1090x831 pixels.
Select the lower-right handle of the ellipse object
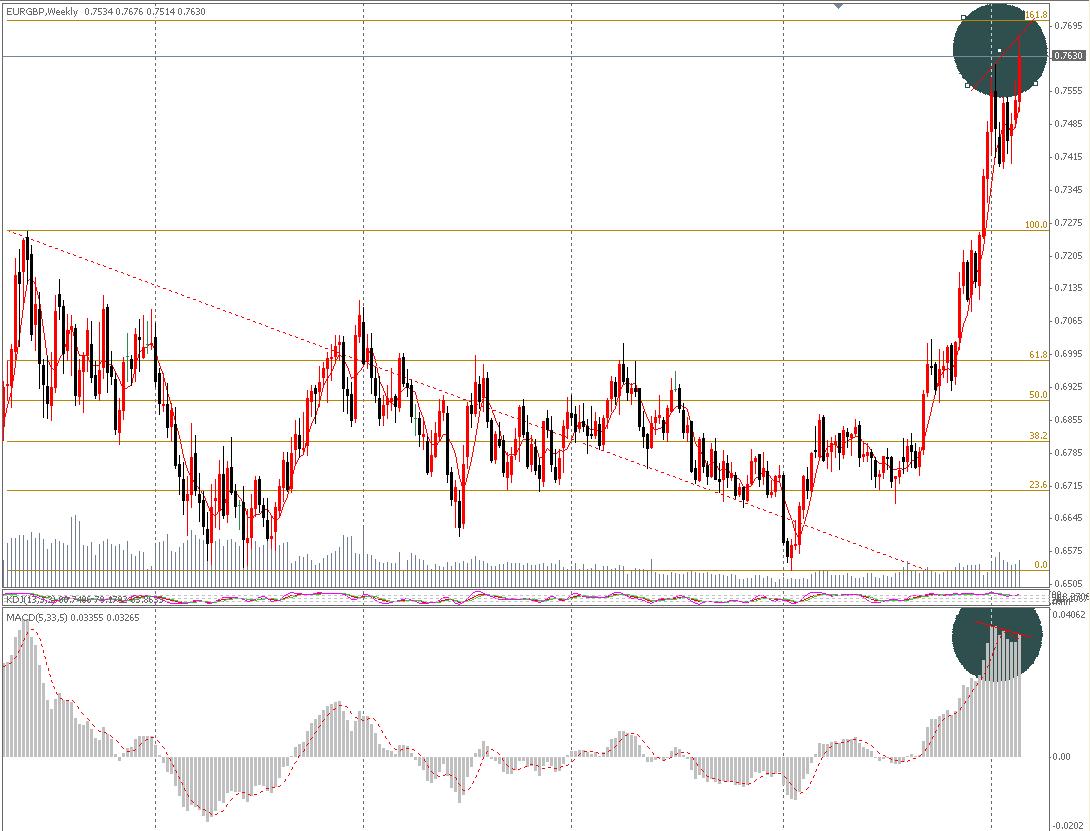[x=1036, y=83]
